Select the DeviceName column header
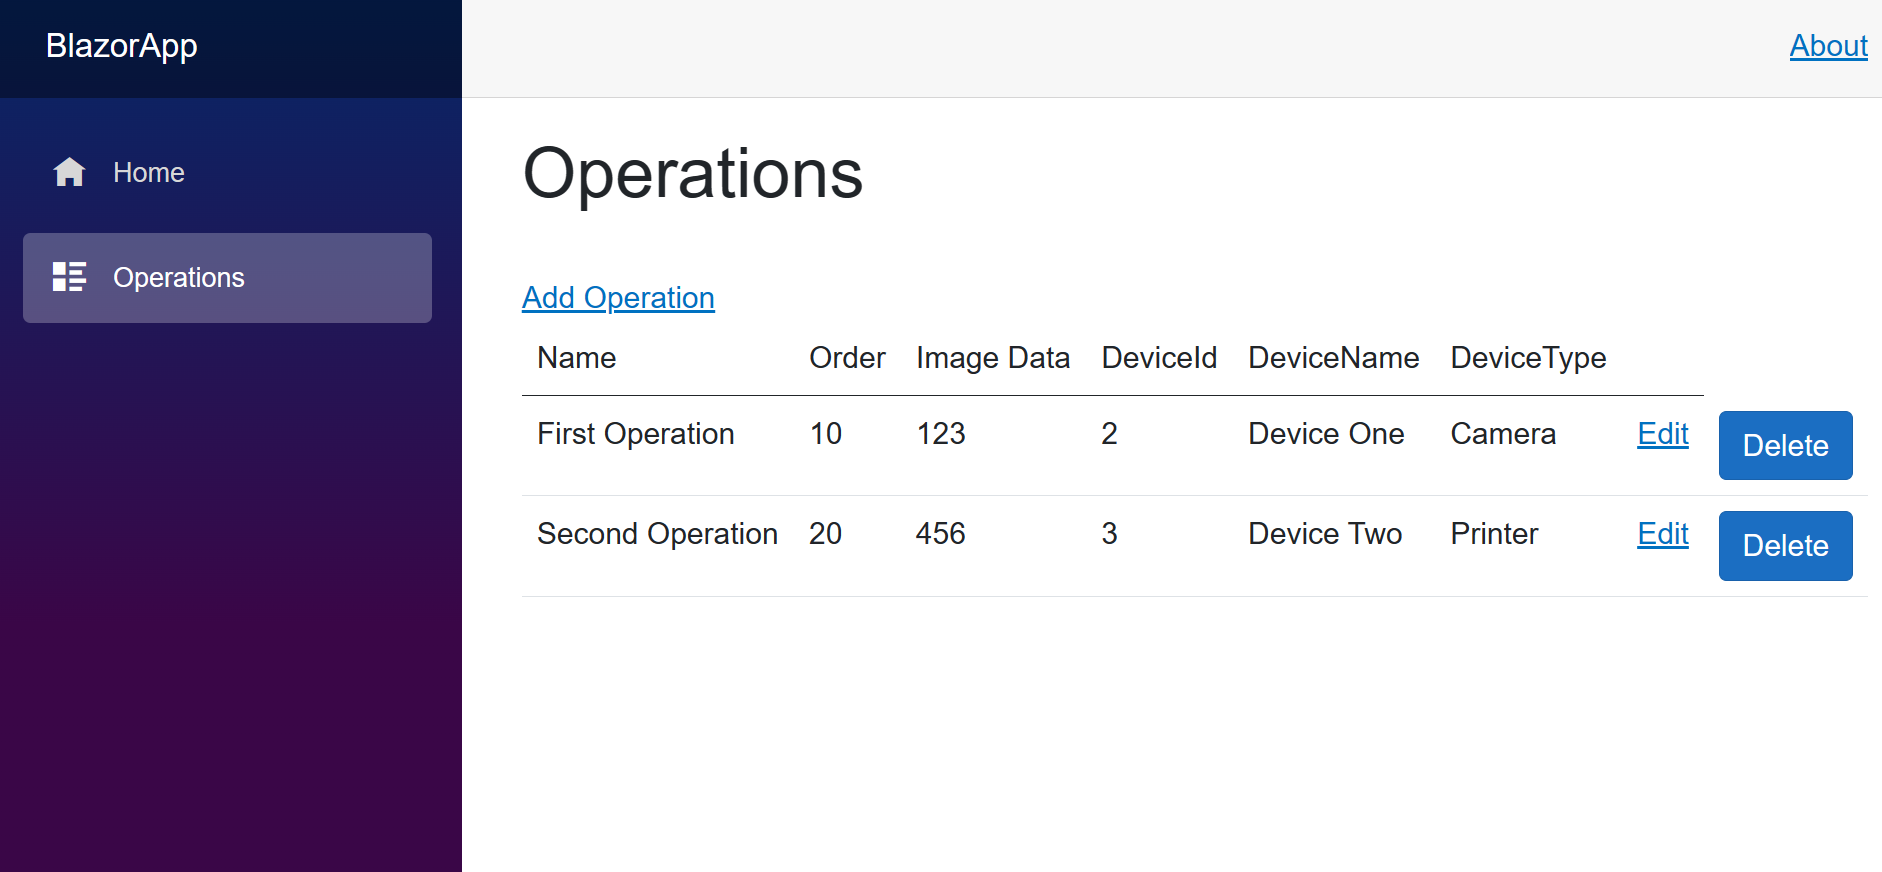This screenshot has height=872, width=1882. [1333, 358]
